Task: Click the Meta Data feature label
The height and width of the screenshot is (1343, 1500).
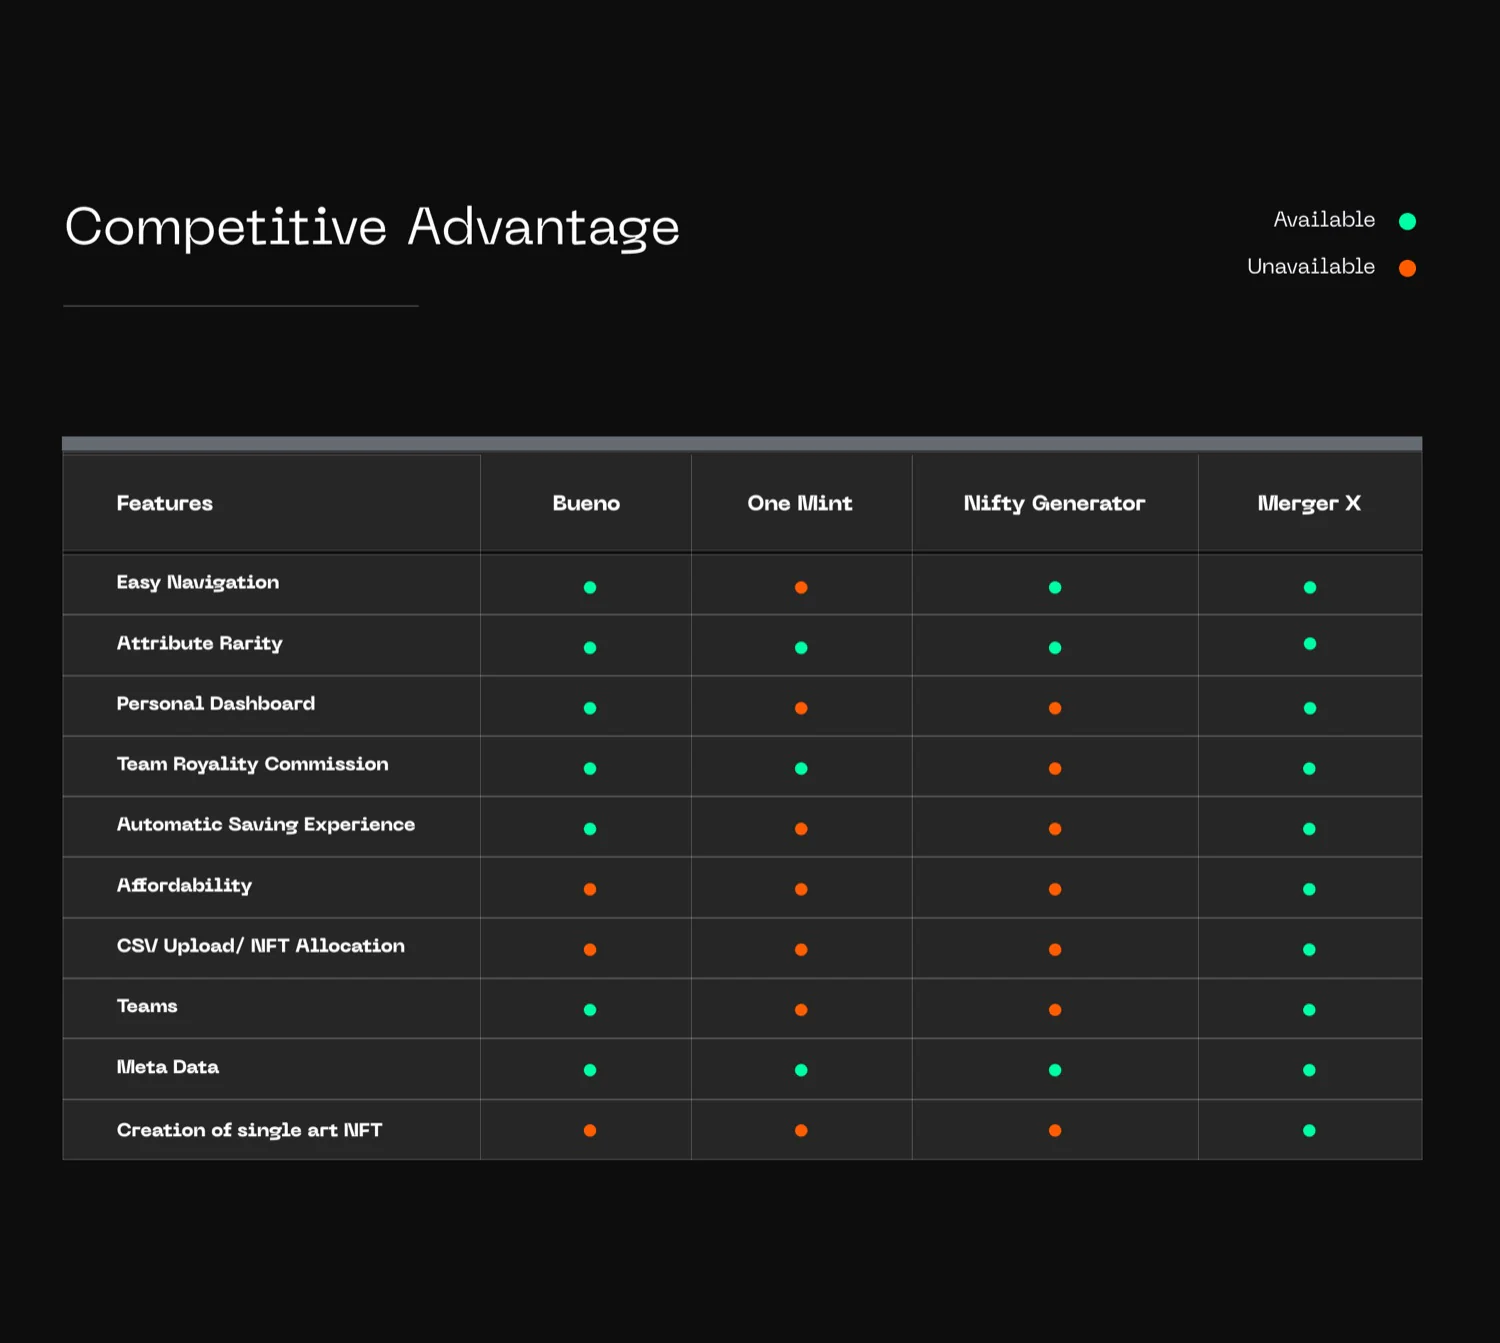Action: [168, 1067]
